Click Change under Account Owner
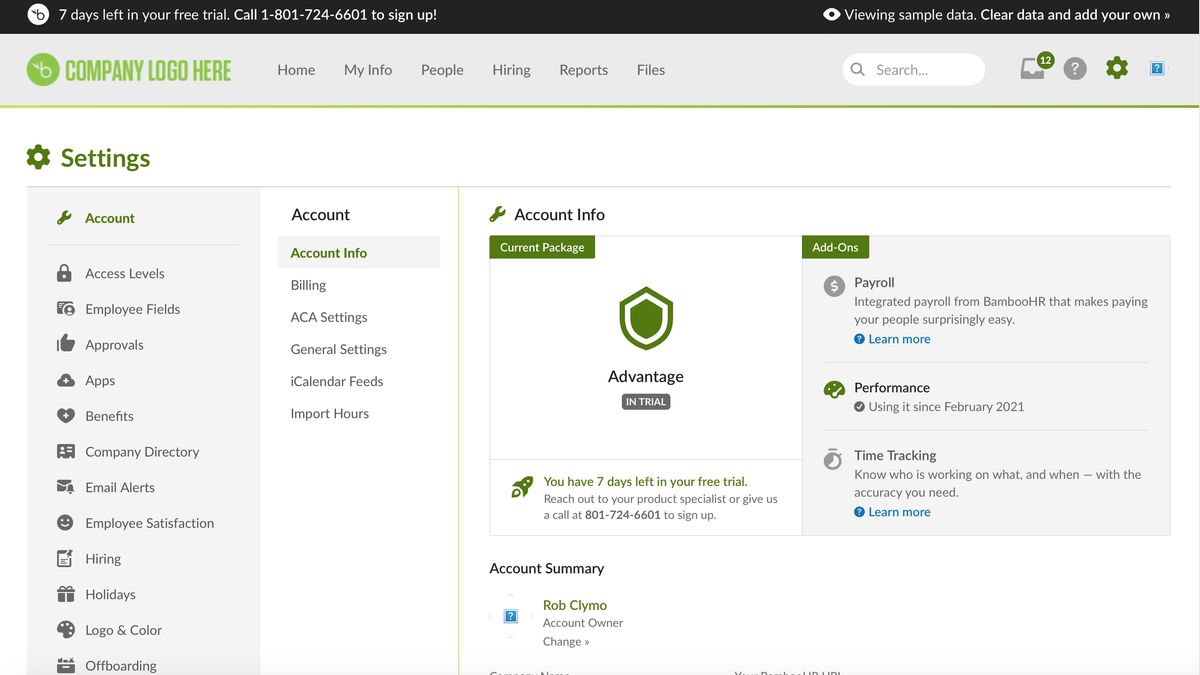Viewport: 1200px width, 675px height. [565, 641]
